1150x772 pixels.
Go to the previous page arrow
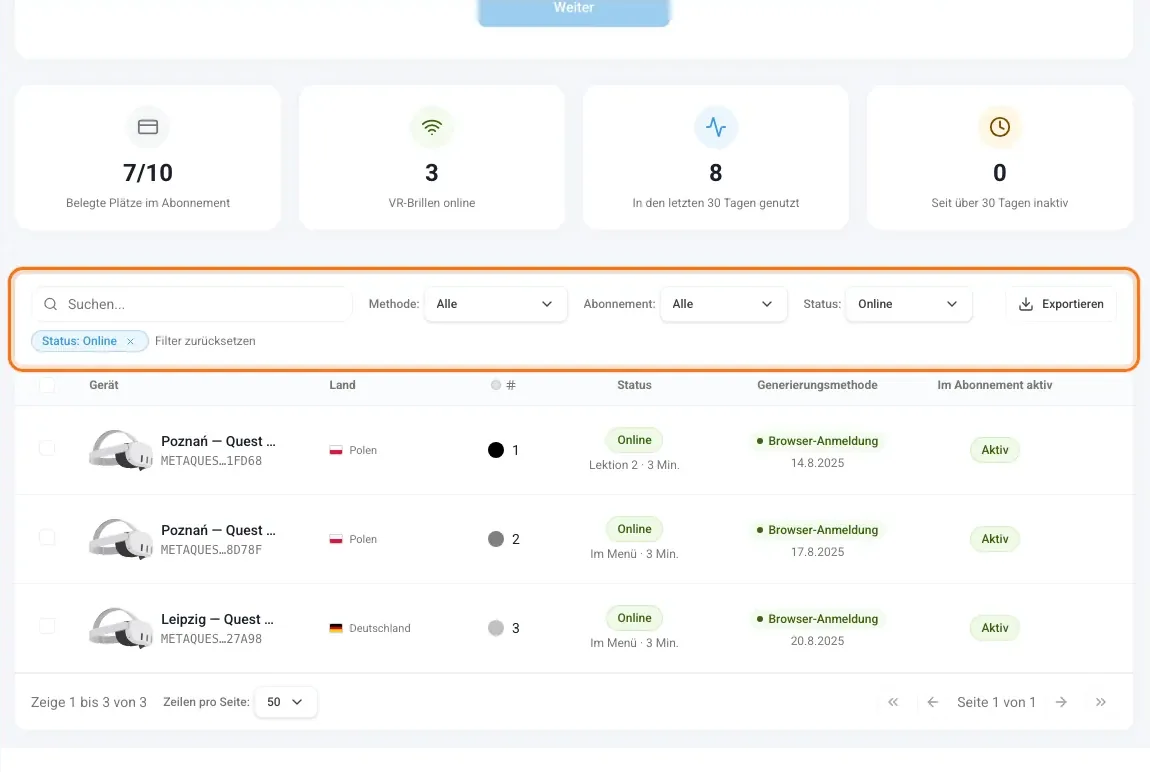pos(932,702)
